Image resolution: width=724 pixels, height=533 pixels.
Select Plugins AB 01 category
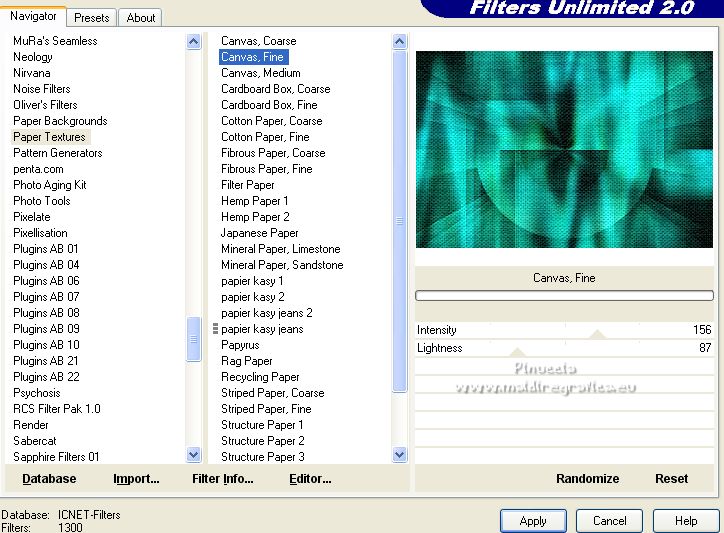click(x=46, y=249)
